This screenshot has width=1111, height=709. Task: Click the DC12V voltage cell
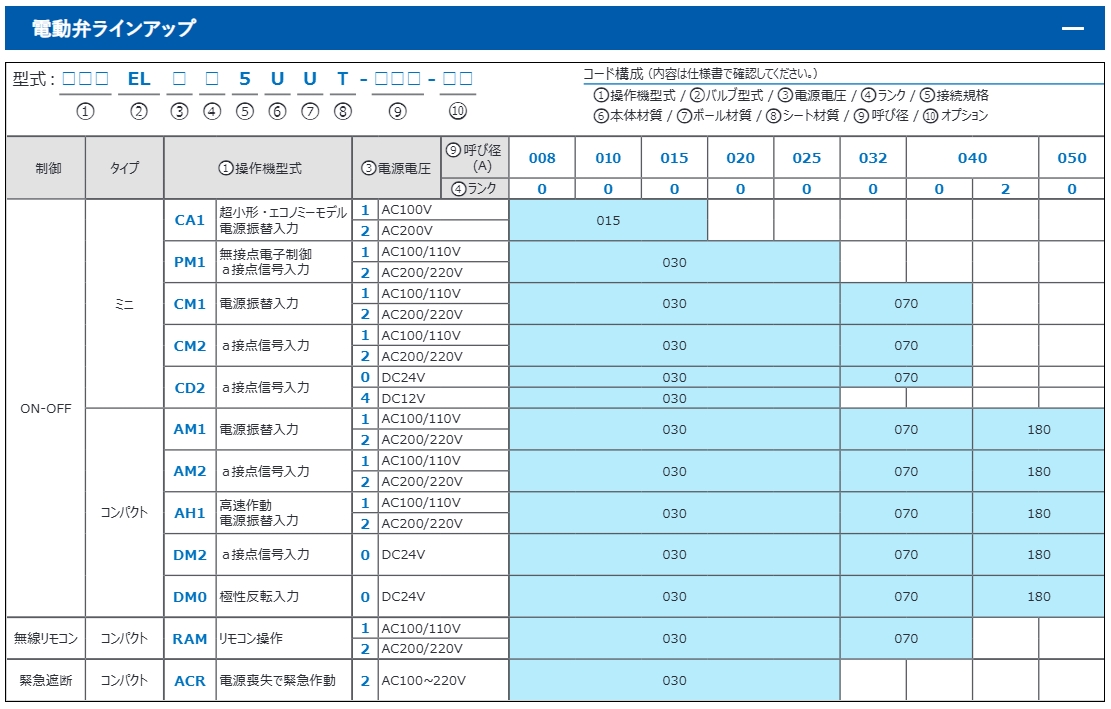coord(444,398)
